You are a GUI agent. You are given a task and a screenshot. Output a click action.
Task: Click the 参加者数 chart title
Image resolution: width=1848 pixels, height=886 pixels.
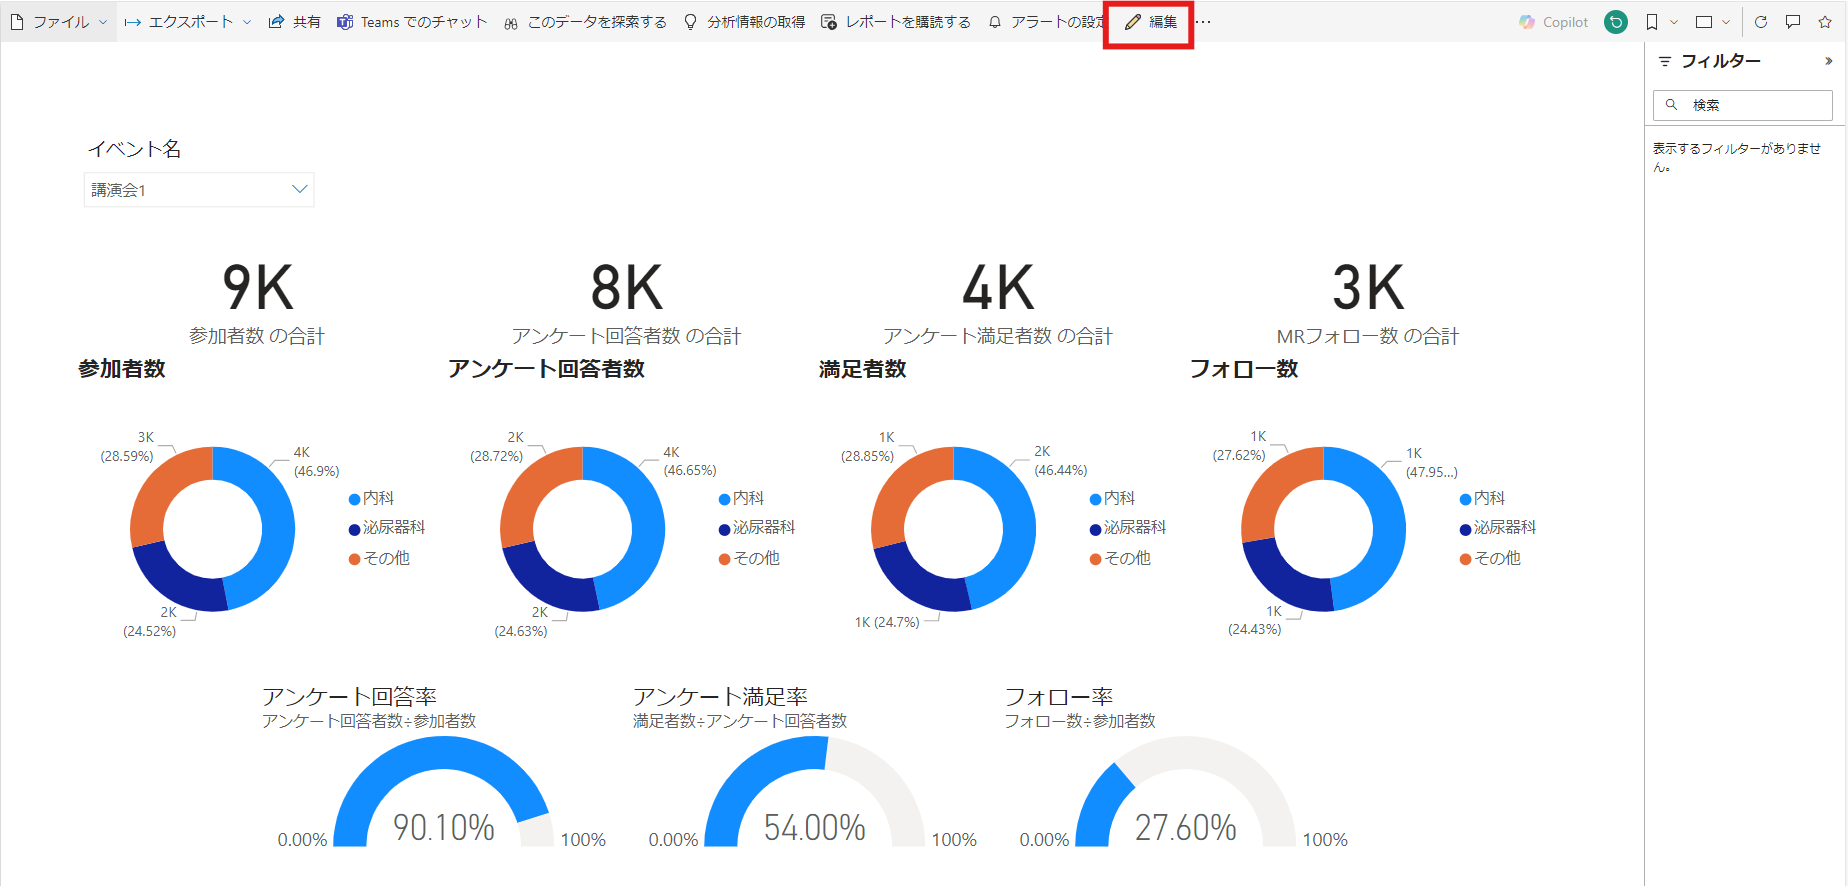tap(122, 369)
